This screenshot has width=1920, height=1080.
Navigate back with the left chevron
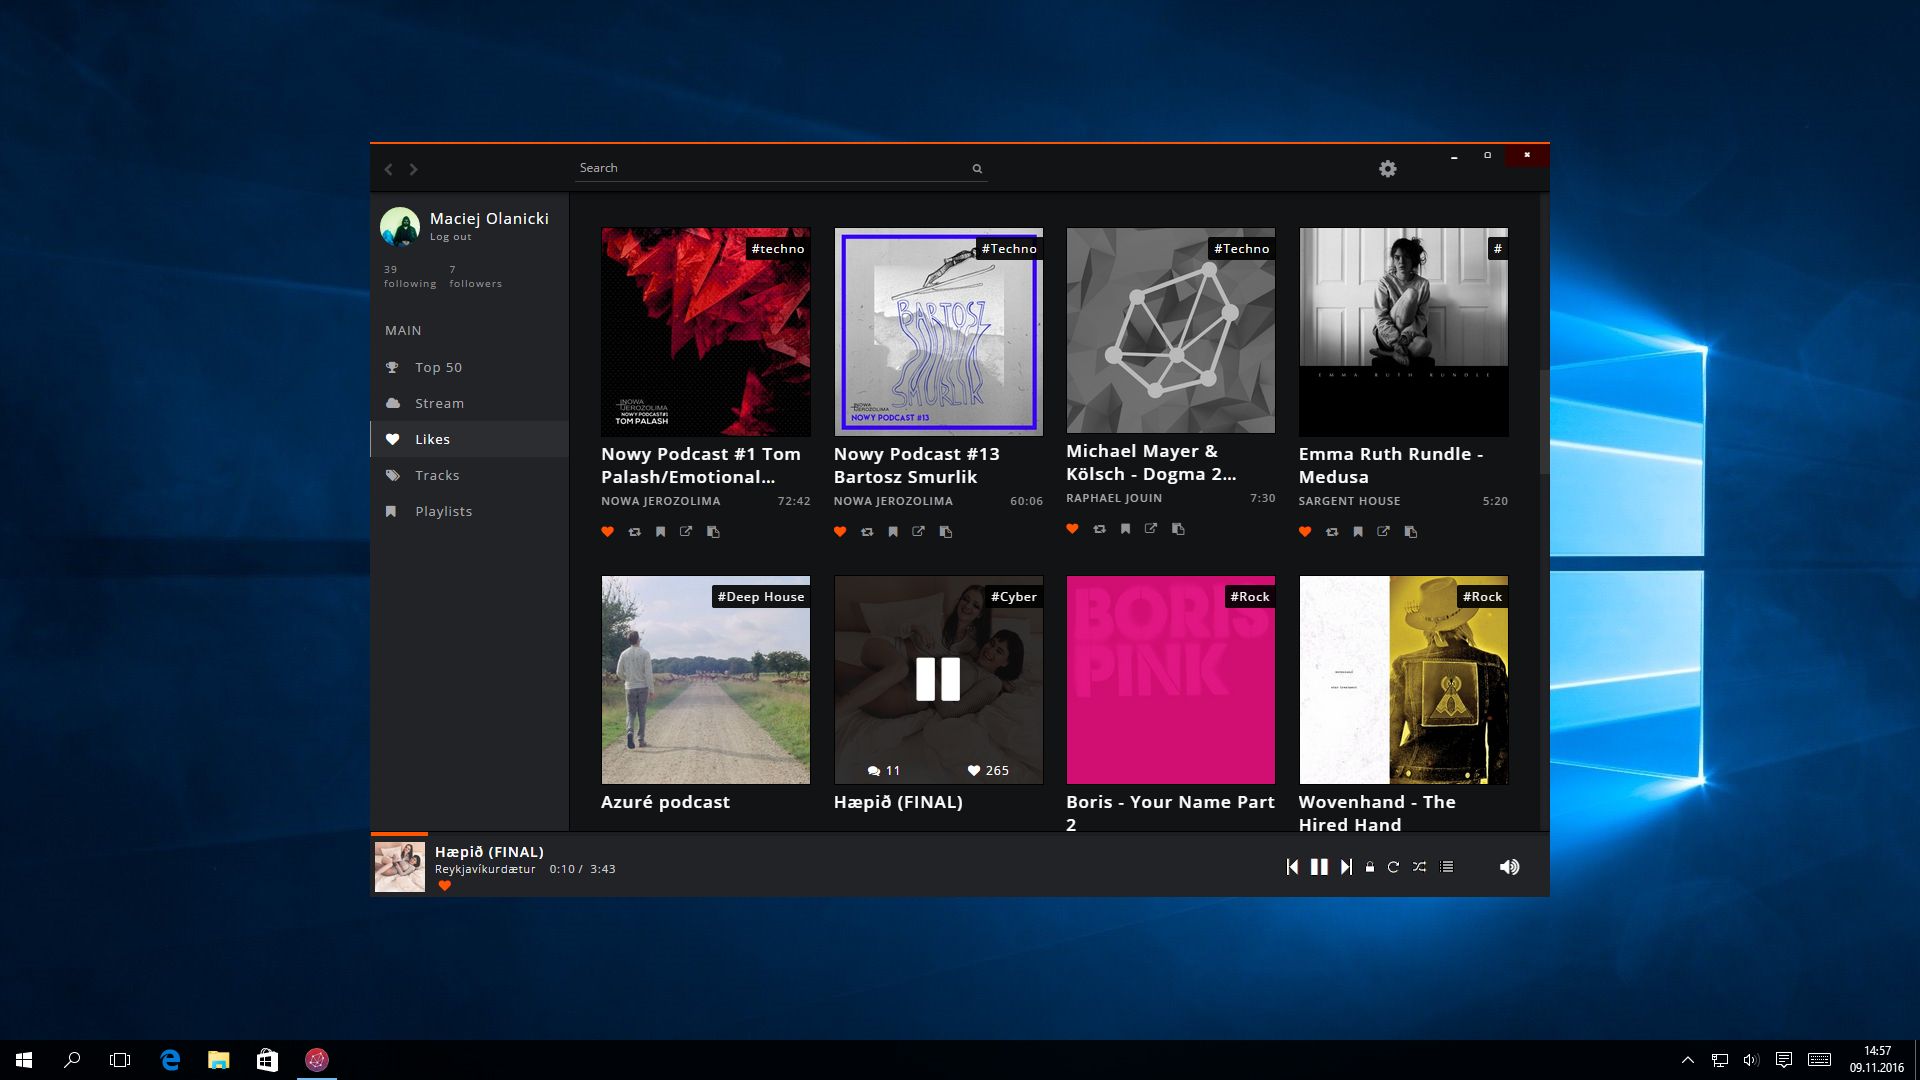coord(389,169)
